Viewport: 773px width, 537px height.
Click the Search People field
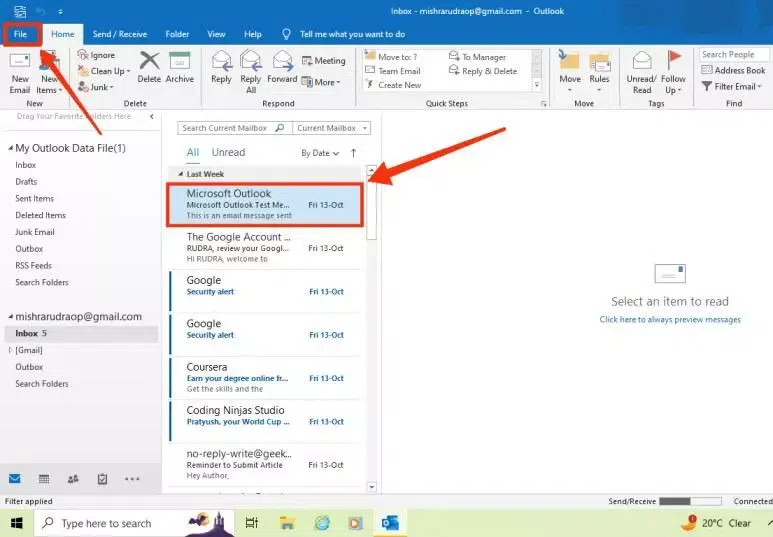[x=734, y=54]
